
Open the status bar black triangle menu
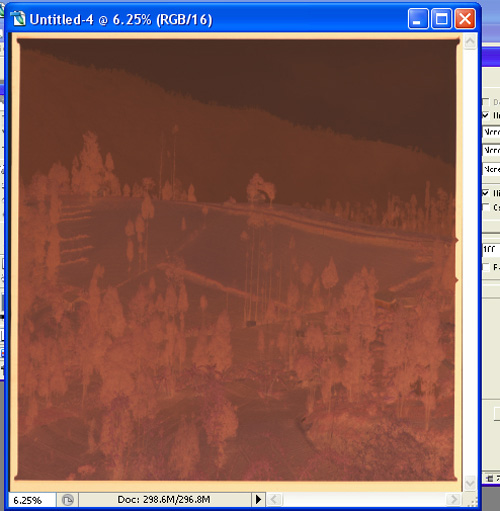tap(258, 499)
